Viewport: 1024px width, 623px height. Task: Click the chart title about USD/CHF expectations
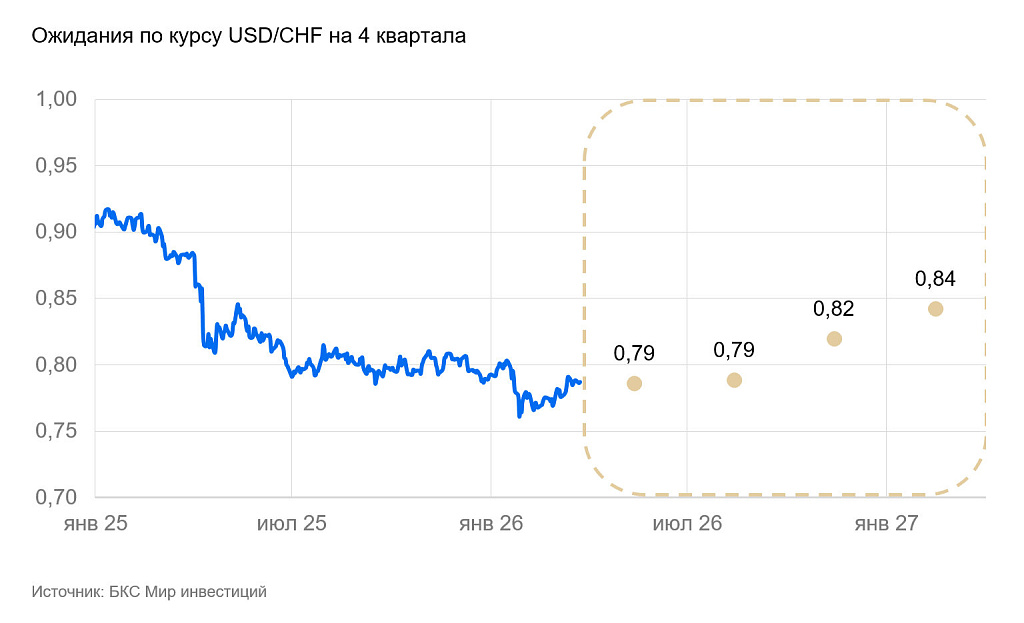pos(249,37)
